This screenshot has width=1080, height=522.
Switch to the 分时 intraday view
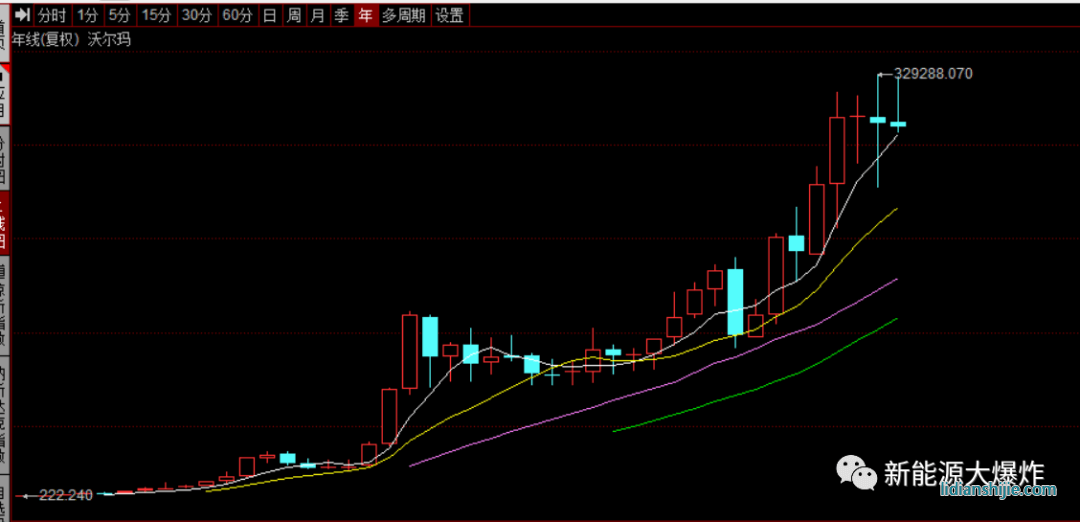tap(52, 15)
